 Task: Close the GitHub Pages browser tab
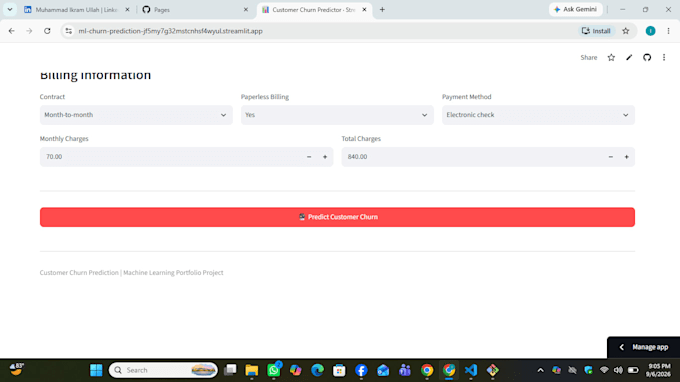(x=245, y=10)
